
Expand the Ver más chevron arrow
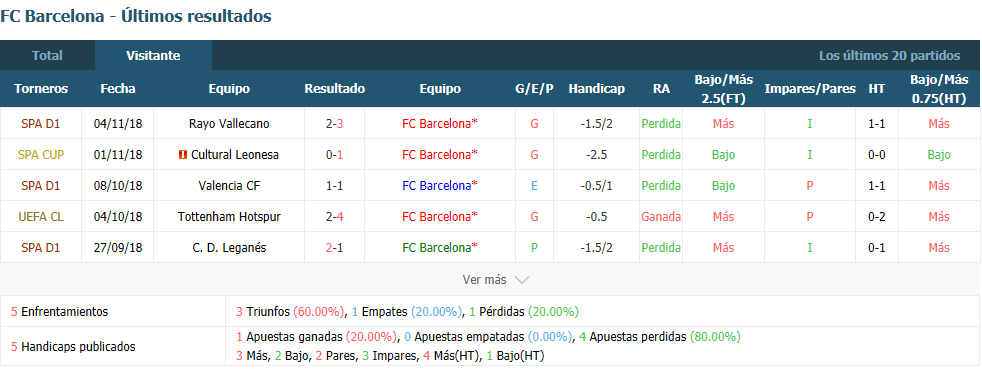[522, 280]
